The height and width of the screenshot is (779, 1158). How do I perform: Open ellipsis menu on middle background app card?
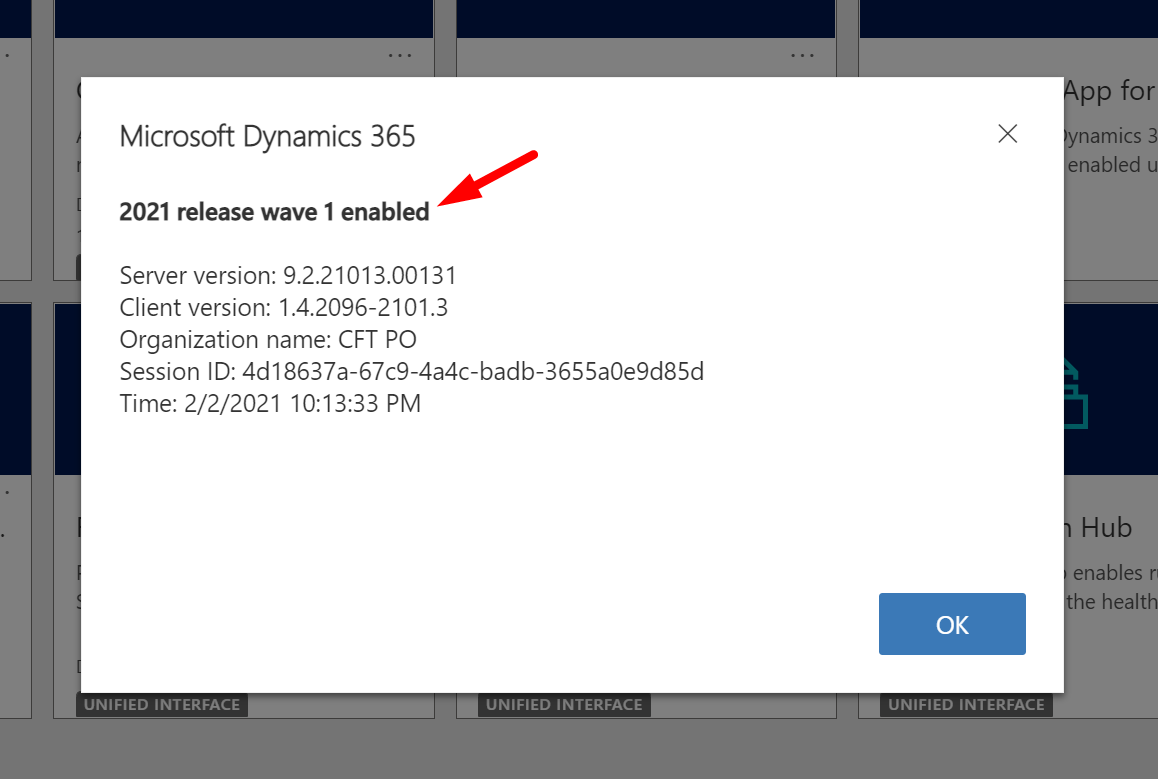[x=802, y=55]
